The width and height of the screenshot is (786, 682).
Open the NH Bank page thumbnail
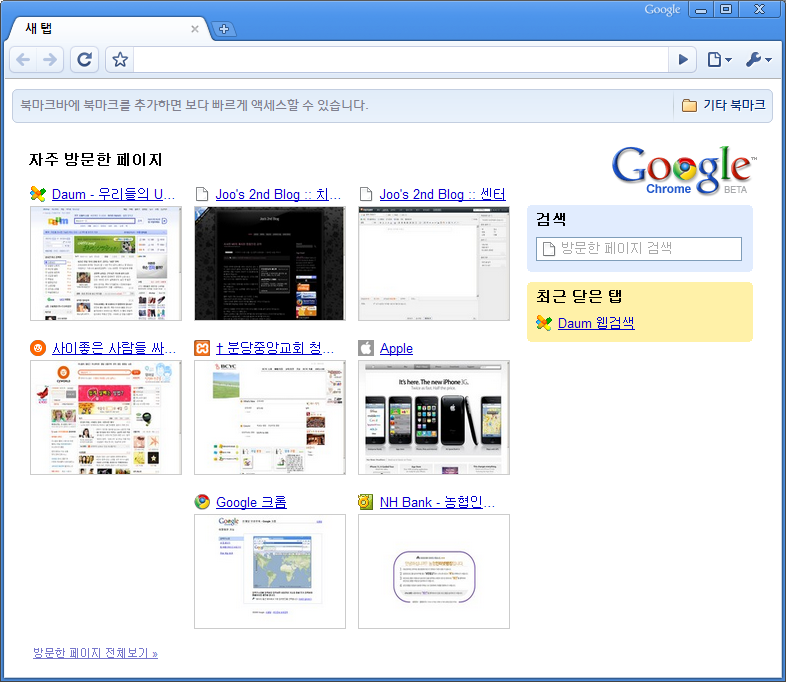point(434,571)
